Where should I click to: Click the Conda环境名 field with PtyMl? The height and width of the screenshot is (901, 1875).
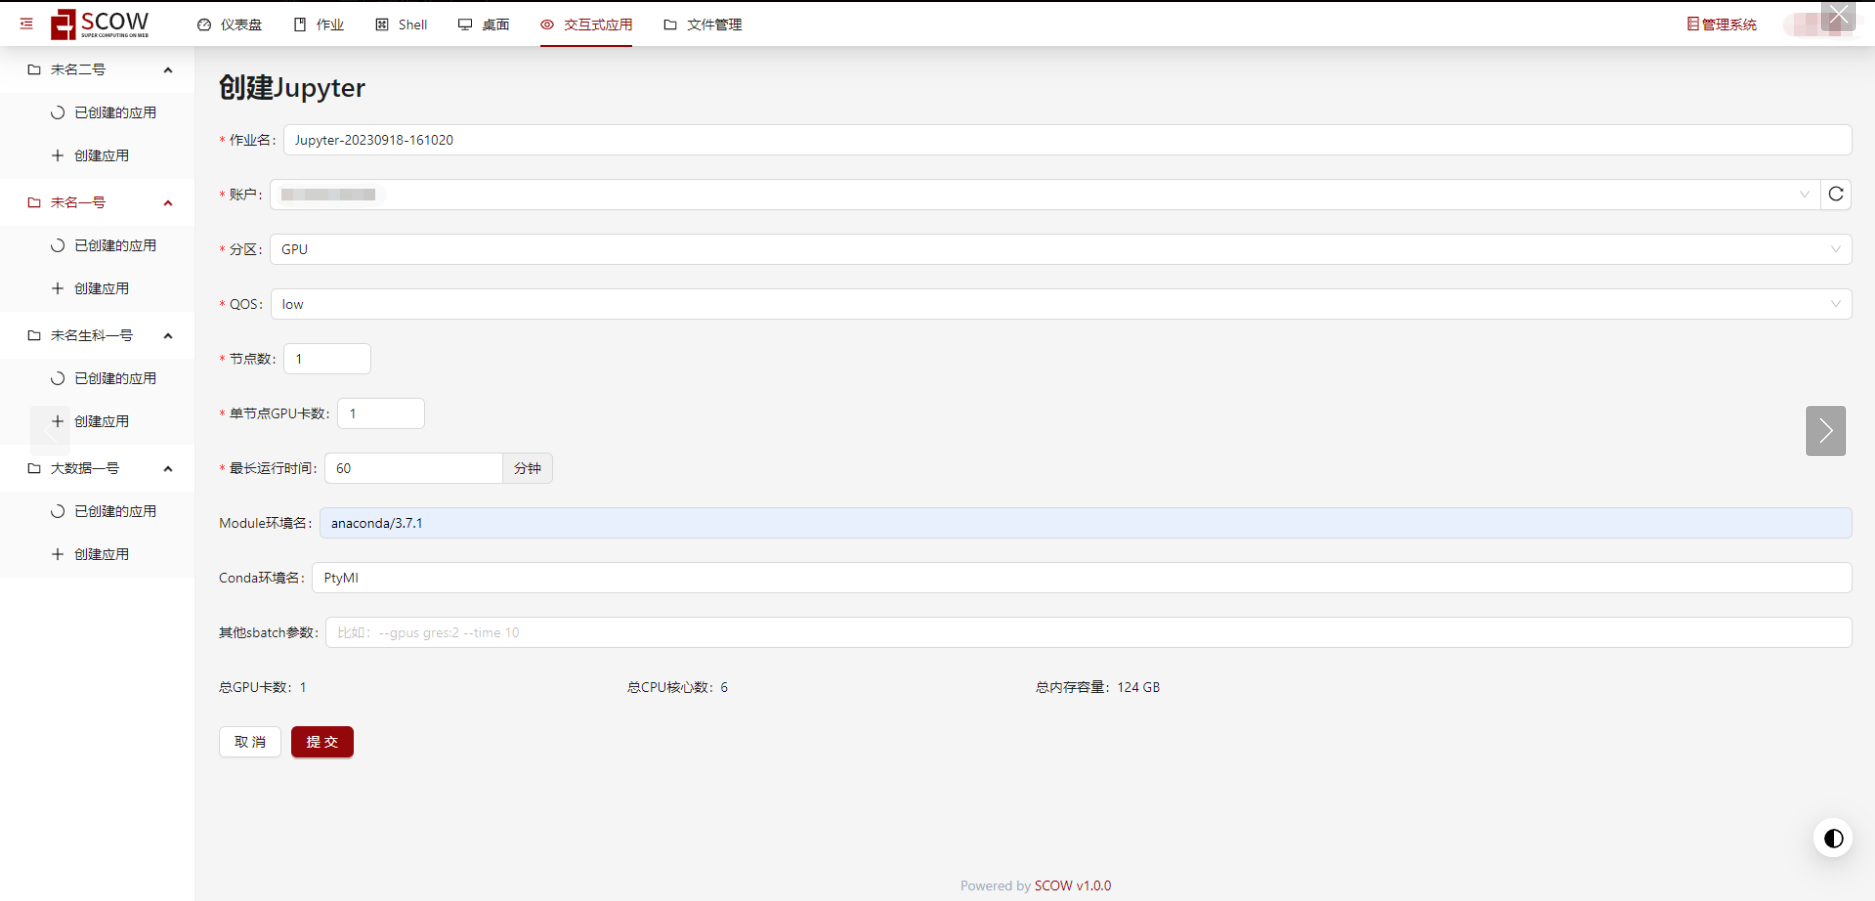pyautogui.click(x=1082, y=578)
